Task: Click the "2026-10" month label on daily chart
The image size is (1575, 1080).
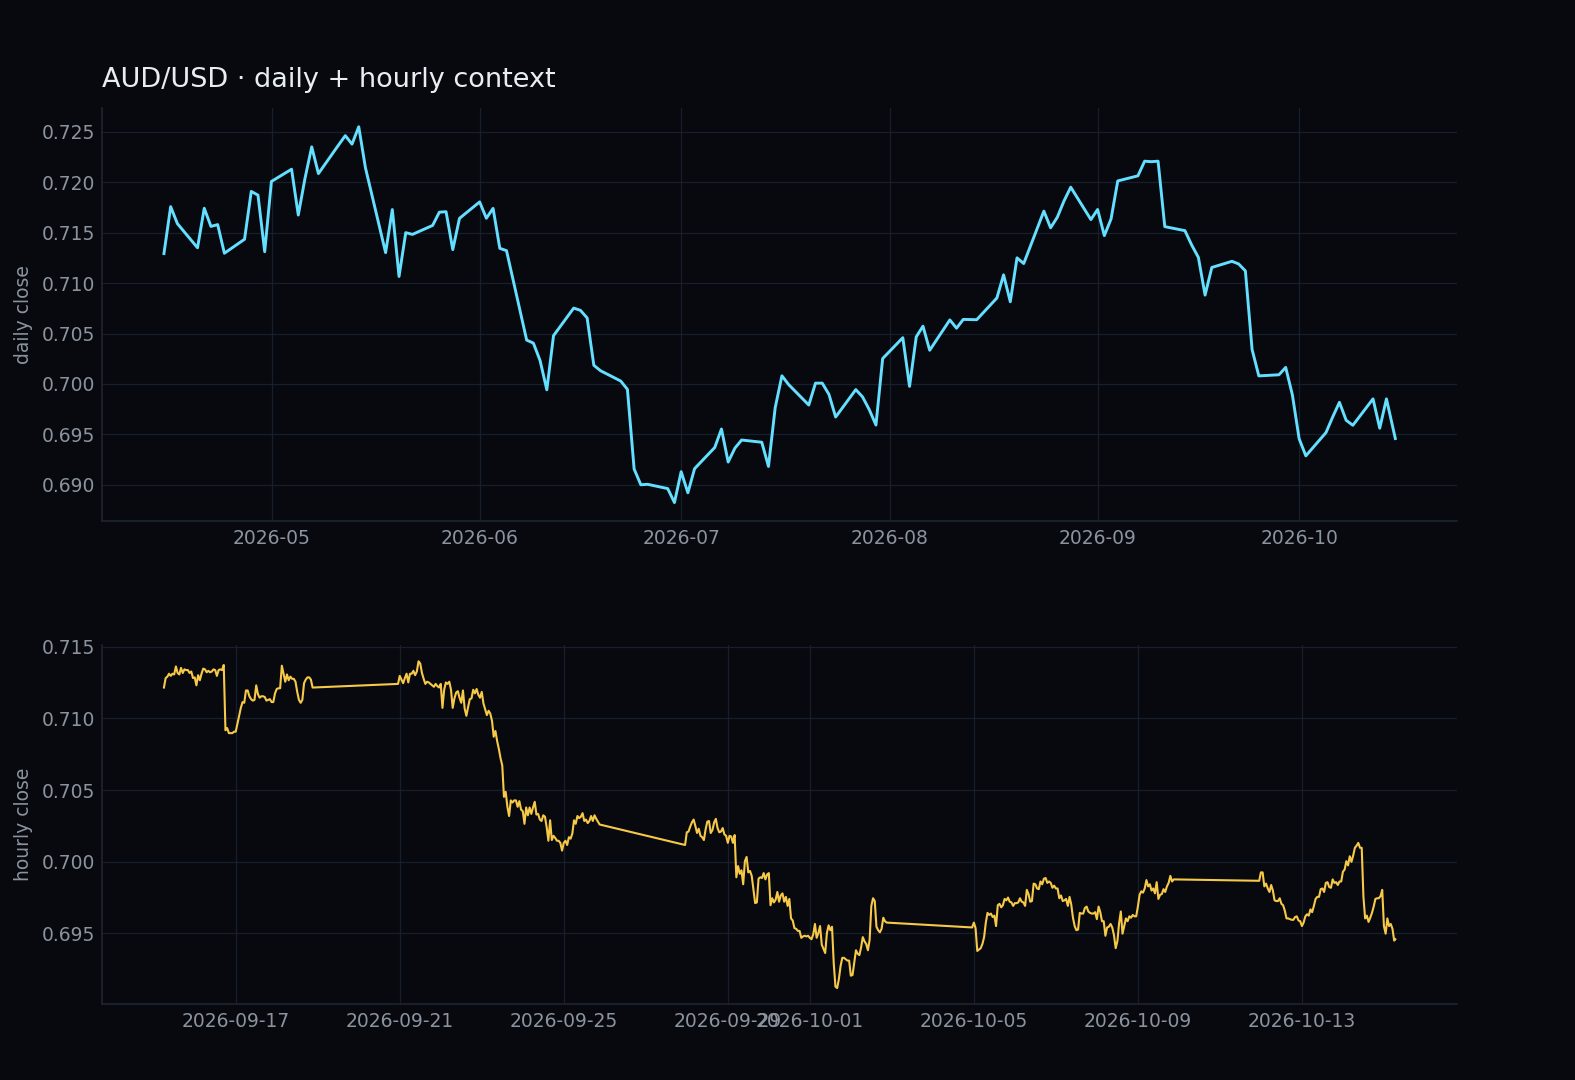Action: pos(1299,538)
